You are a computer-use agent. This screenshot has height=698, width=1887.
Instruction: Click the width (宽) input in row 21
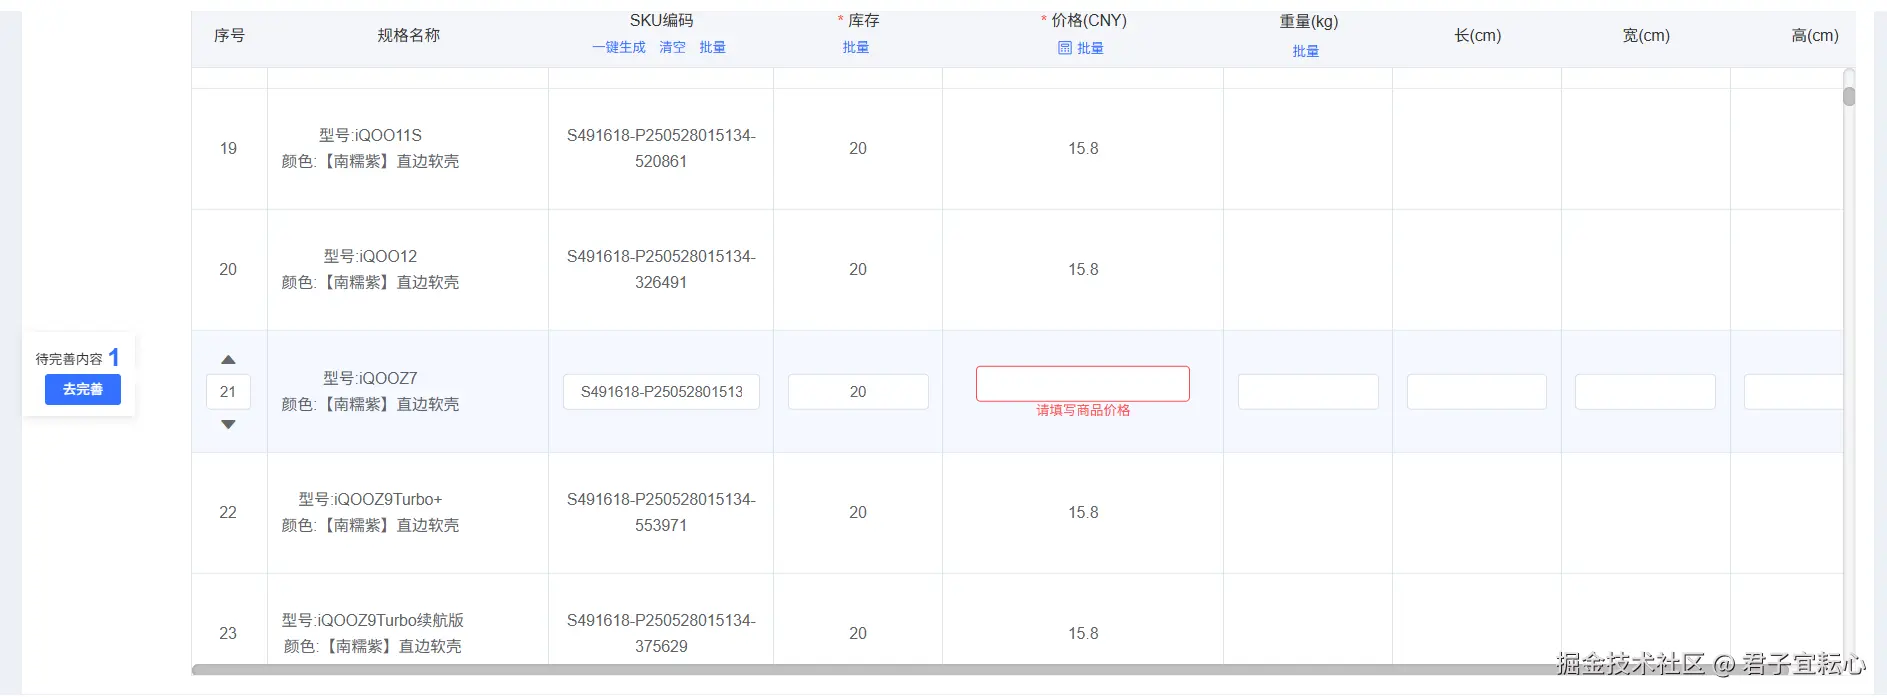[x=1644, y=392]
